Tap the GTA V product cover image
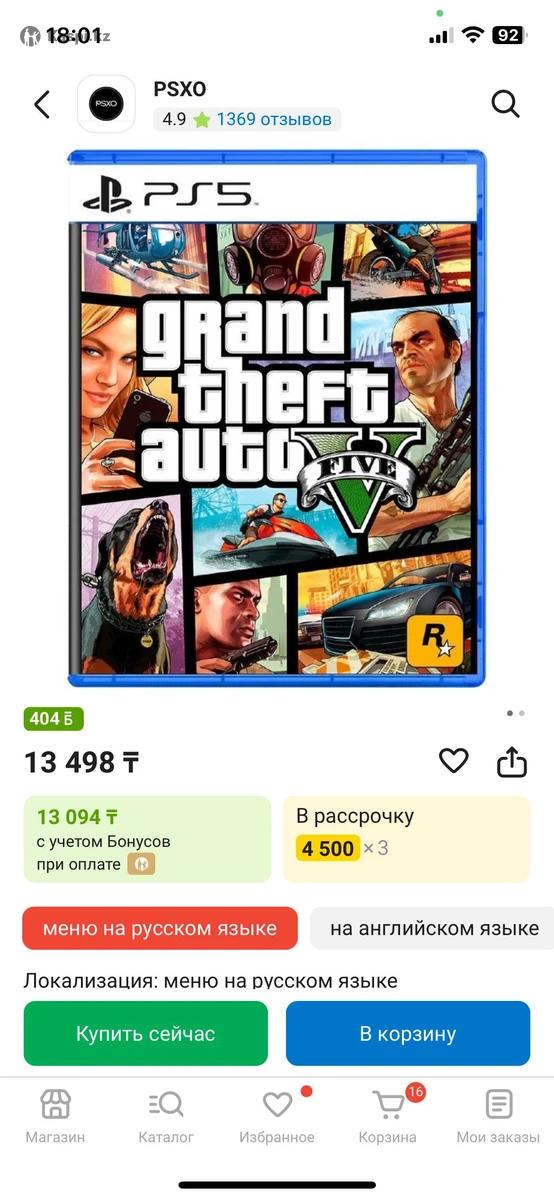Viewport: 554px width, 1200px height. click(x=277, y=418)
